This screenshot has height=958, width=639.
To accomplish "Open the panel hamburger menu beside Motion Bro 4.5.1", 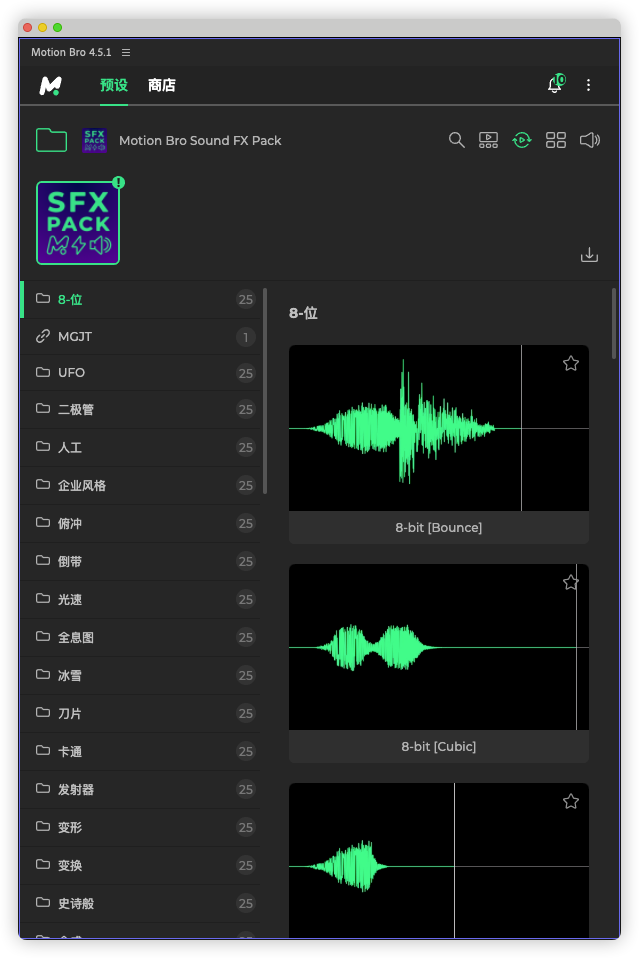I will tap(126, 53).
